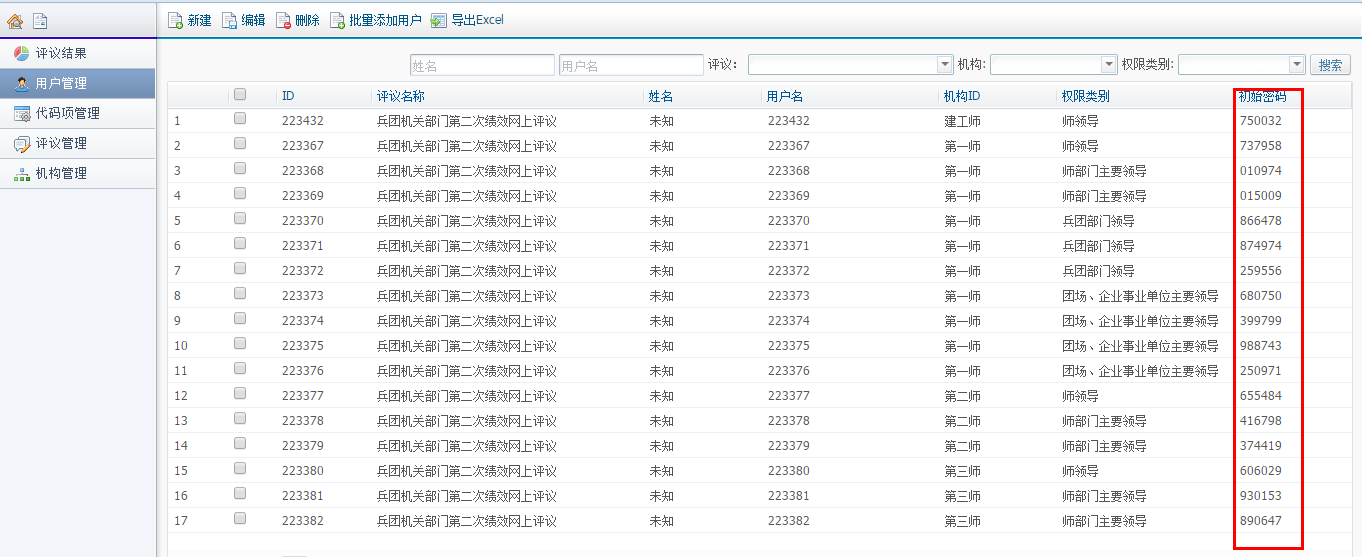
Task: Check the checkbox for row ID 223432
Action: point(240,119)
